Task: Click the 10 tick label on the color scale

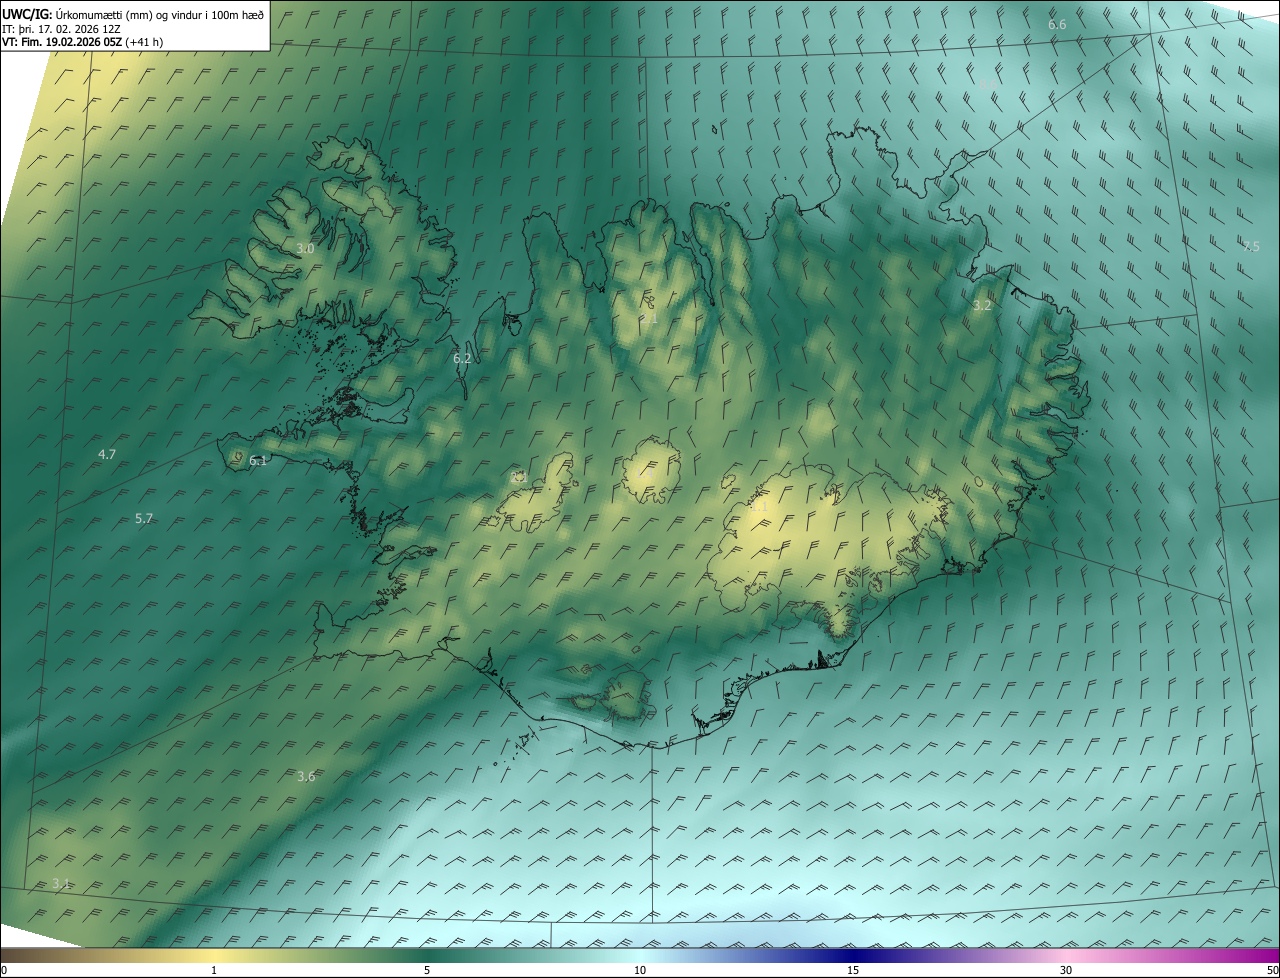Action: tap(640, 970)
